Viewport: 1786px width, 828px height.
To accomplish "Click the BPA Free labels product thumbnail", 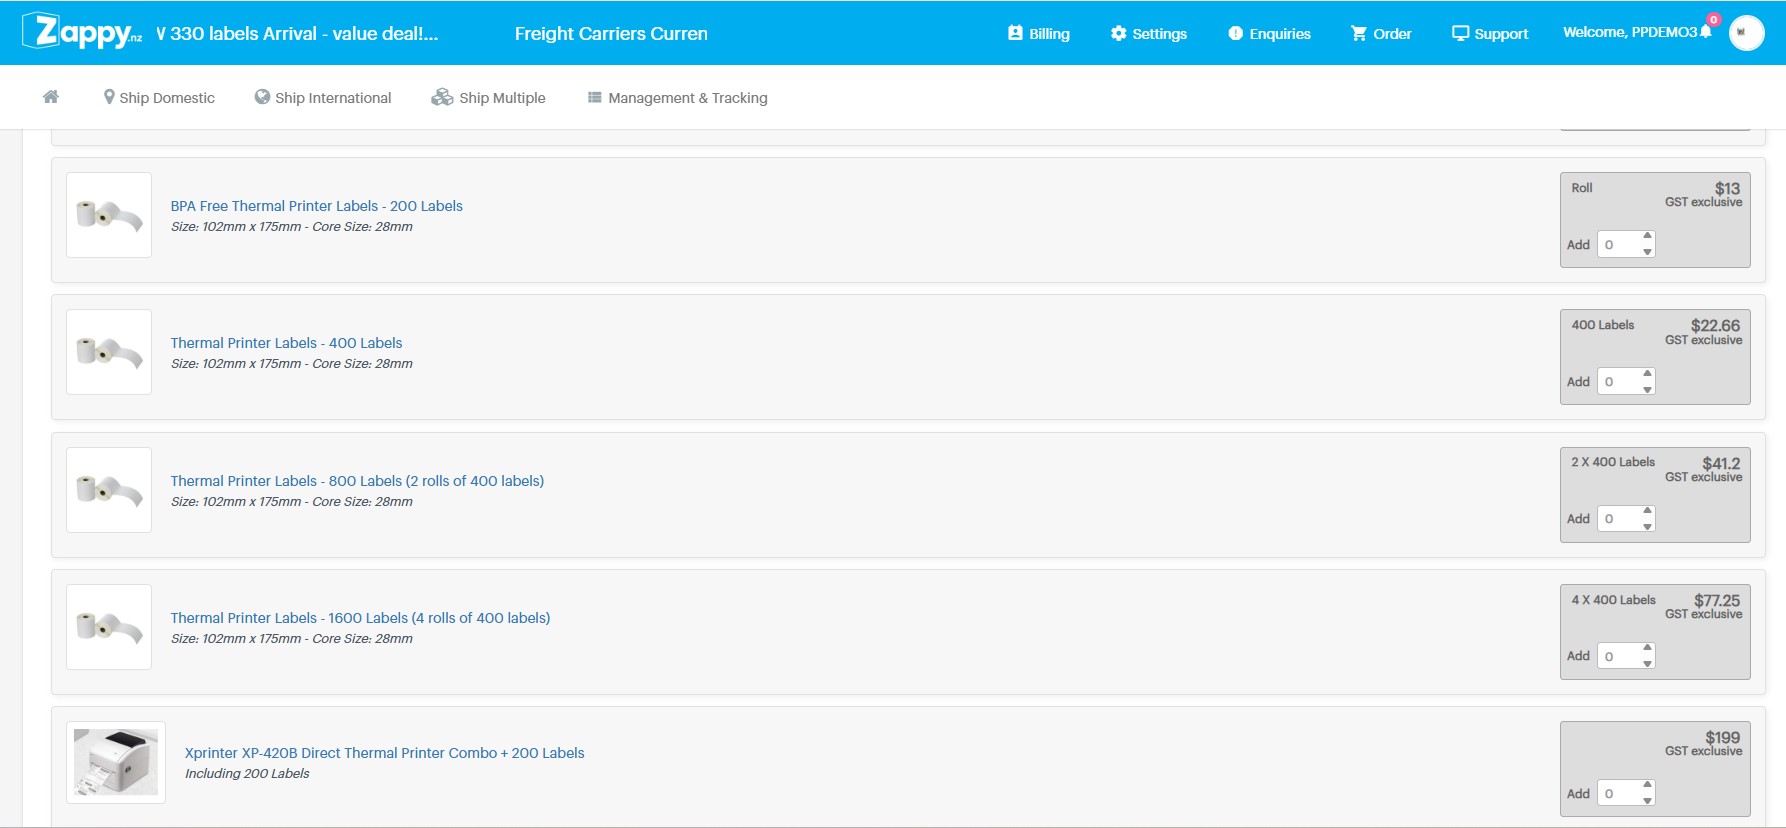I will [109, 215].
